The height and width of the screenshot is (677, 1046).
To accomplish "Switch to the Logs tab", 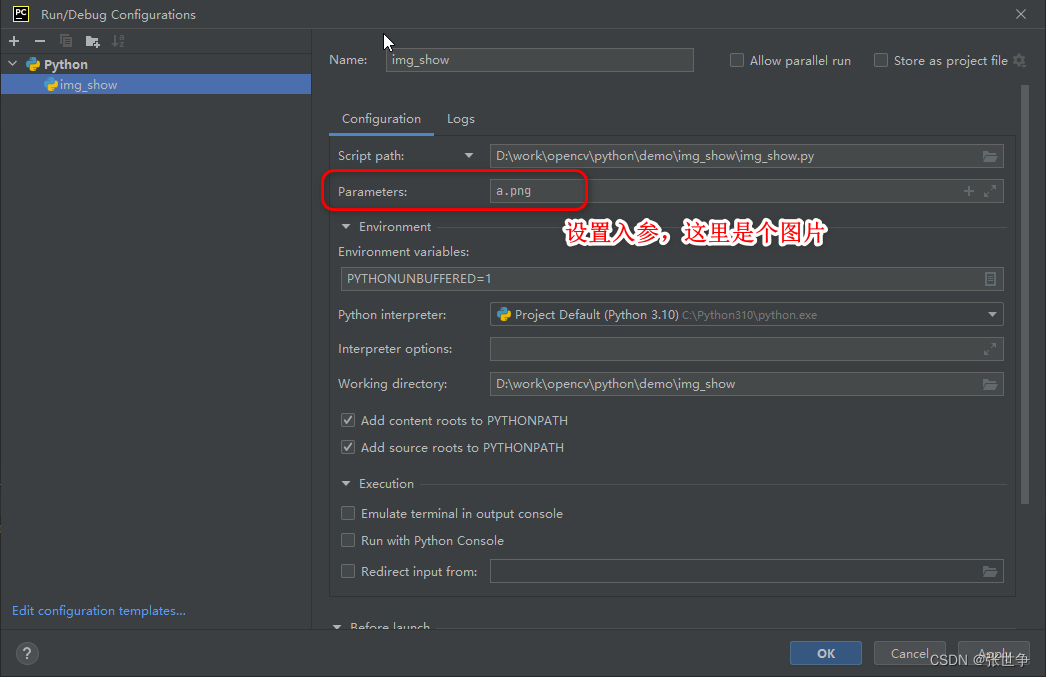I will pyautogui.click(x=460, y=118).
